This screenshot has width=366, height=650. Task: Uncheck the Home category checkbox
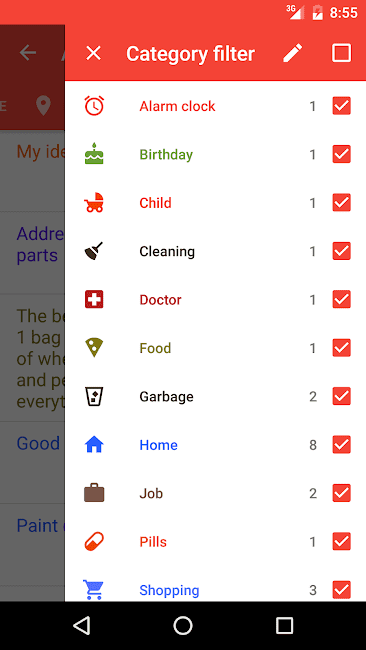[342, 444]
